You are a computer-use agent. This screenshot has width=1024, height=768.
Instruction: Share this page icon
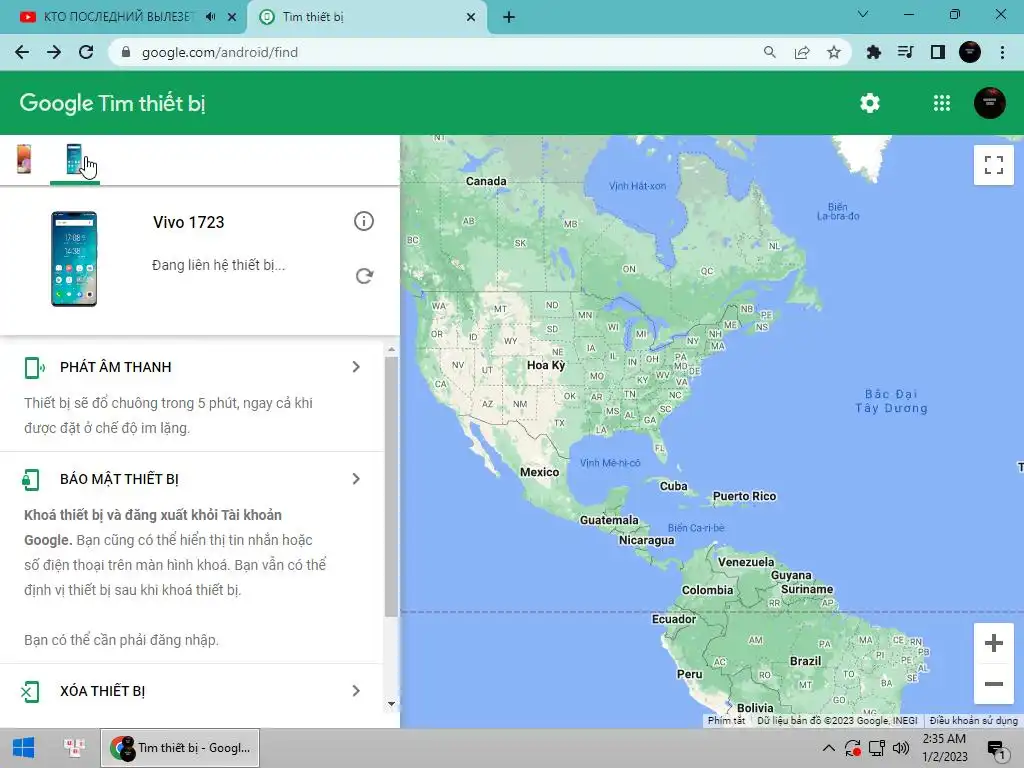coord(802,52)
